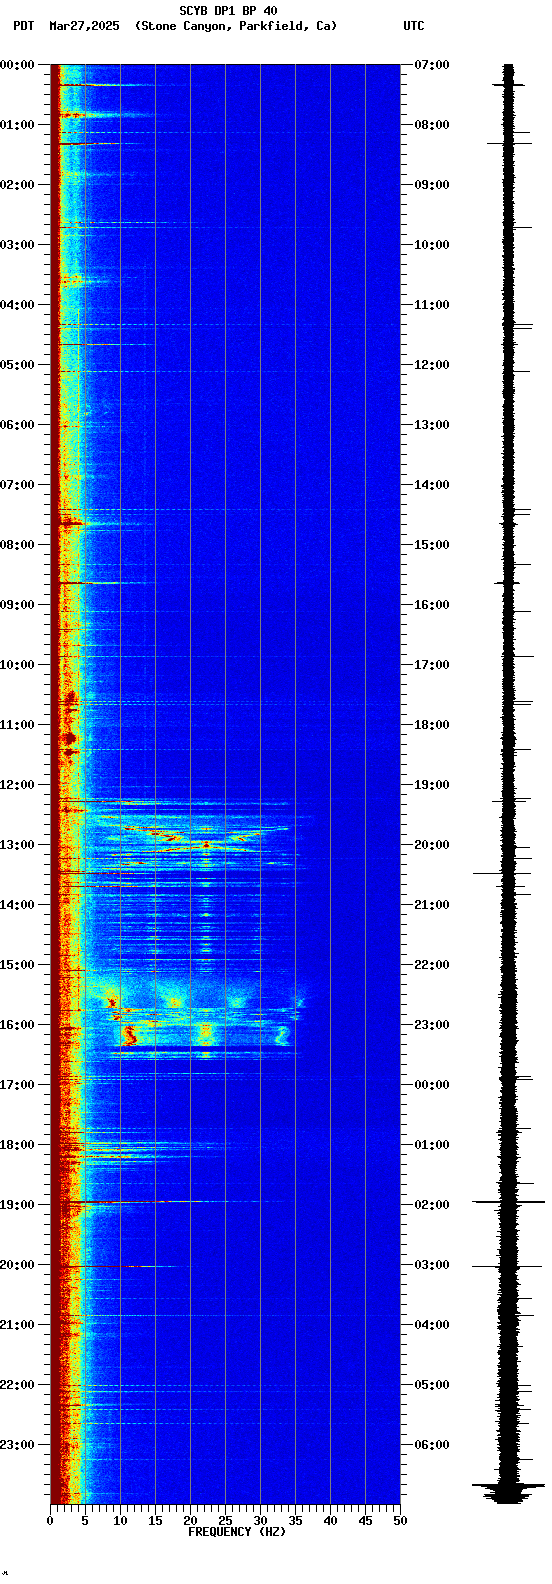Click PDT time label "09:00"
Screen dimensions: 552x1584
[x=17, y=605]
